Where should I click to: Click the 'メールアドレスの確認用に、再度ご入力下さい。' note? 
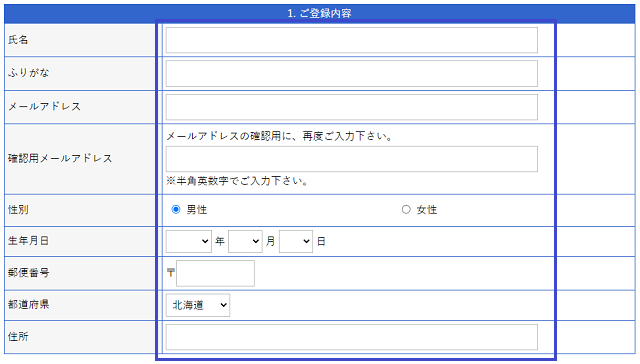pyautogui.click(x=279, y=136)
